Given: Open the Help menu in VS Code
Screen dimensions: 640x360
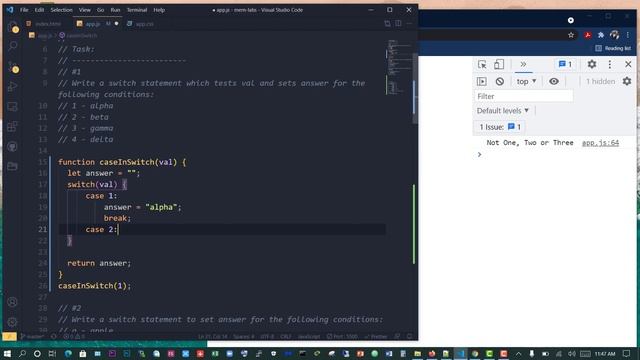Looking at the screenshot, I should tap(159, 10).
